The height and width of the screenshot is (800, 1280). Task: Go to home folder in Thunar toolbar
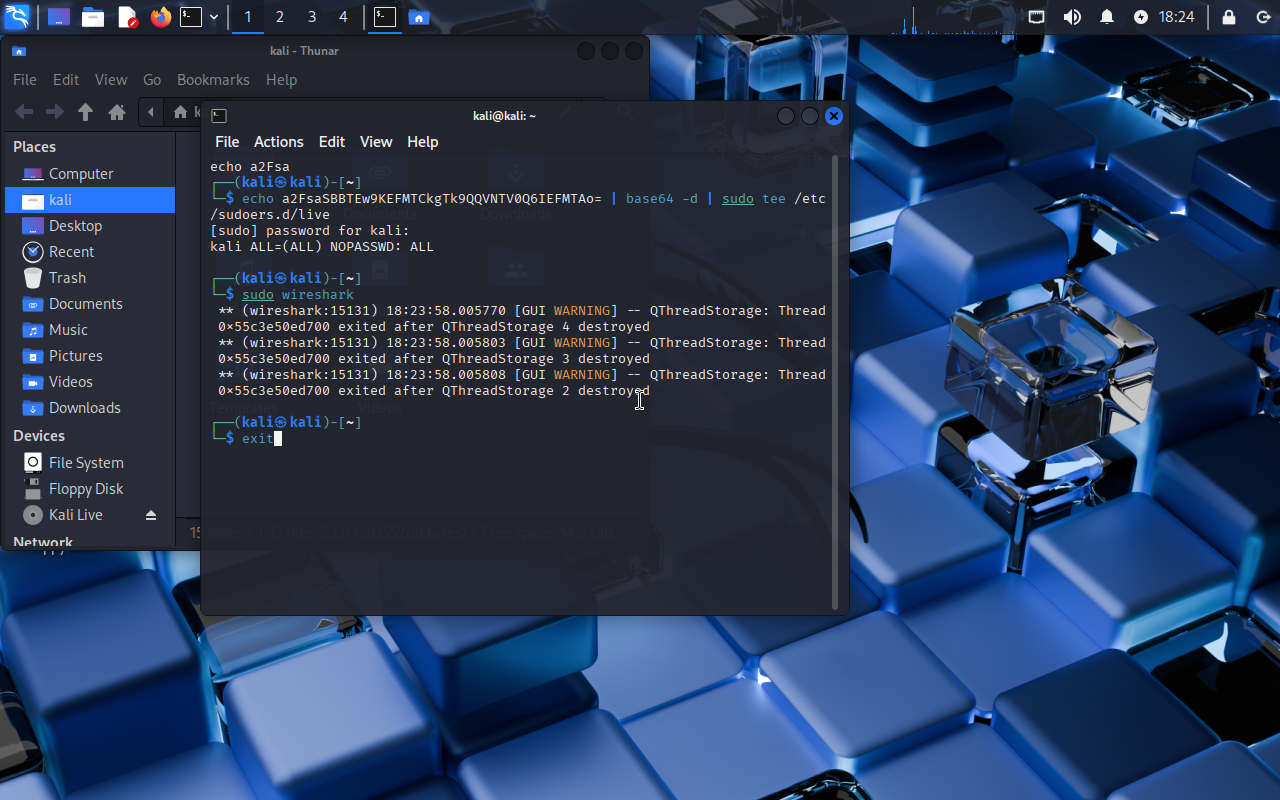[117, 112]
